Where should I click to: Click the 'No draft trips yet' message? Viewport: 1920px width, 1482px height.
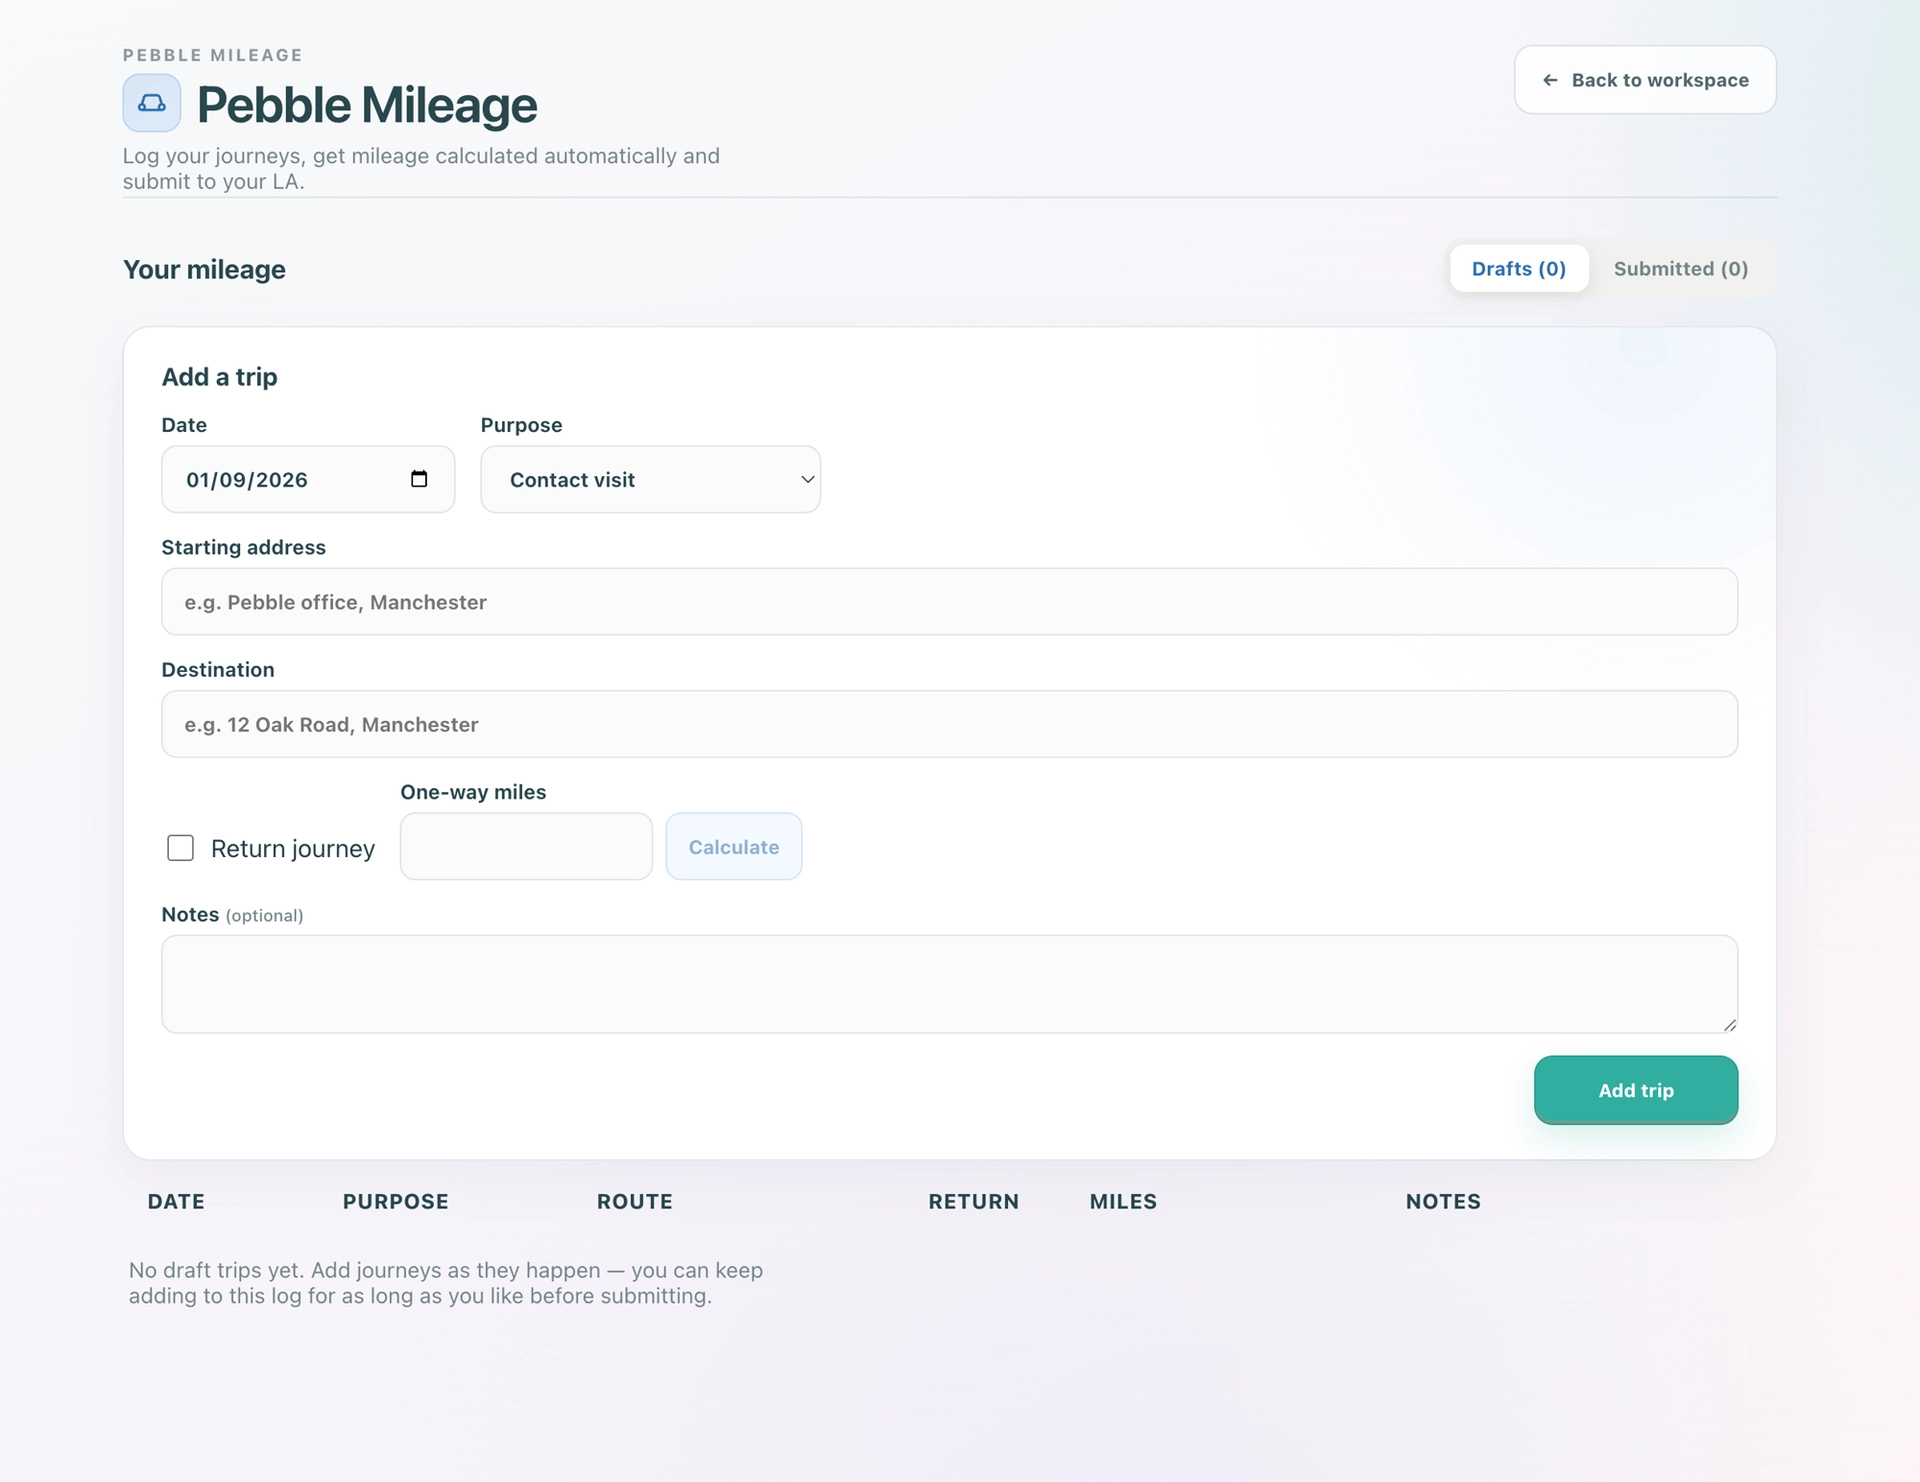[x=446, y=1283]
